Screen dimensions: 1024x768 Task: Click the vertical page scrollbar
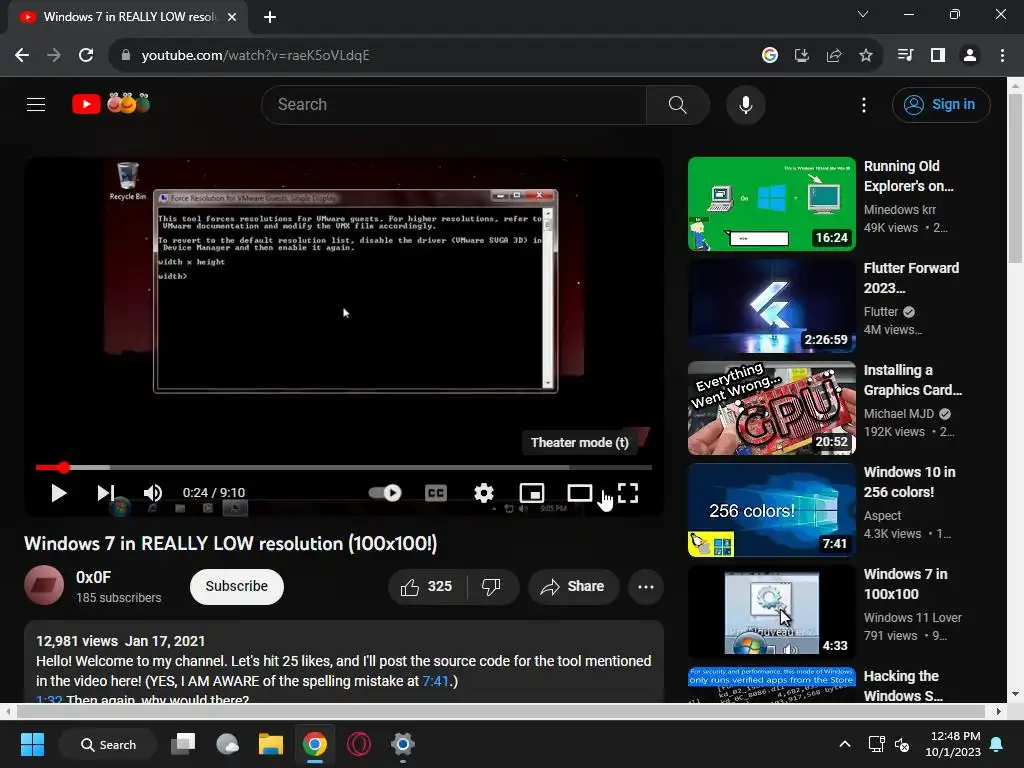pos(1015,178)
